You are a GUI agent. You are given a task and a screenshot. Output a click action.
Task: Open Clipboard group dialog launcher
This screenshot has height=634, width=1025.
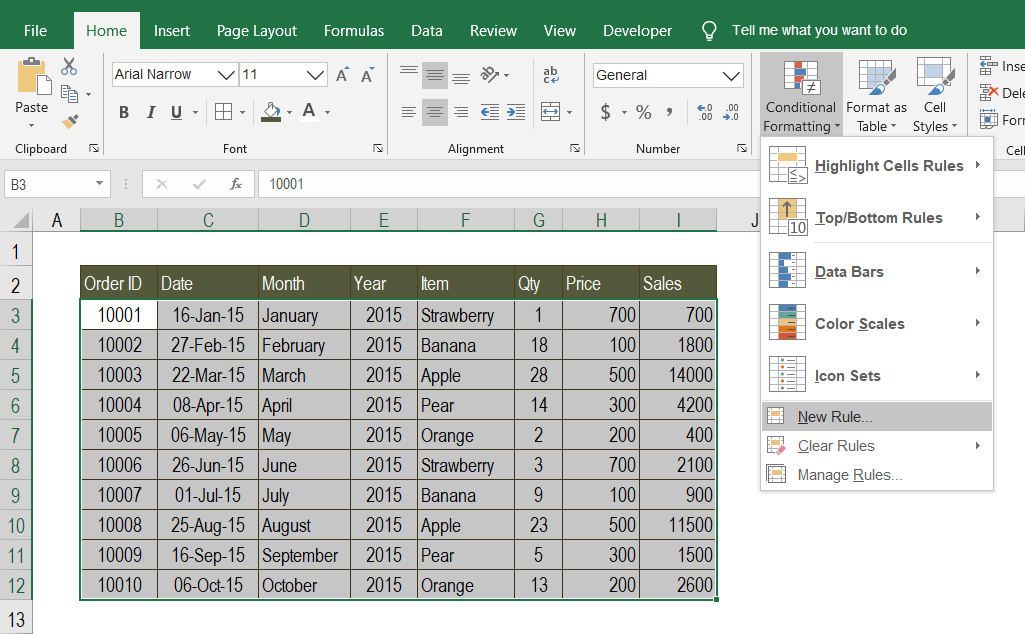coord(94,149)
